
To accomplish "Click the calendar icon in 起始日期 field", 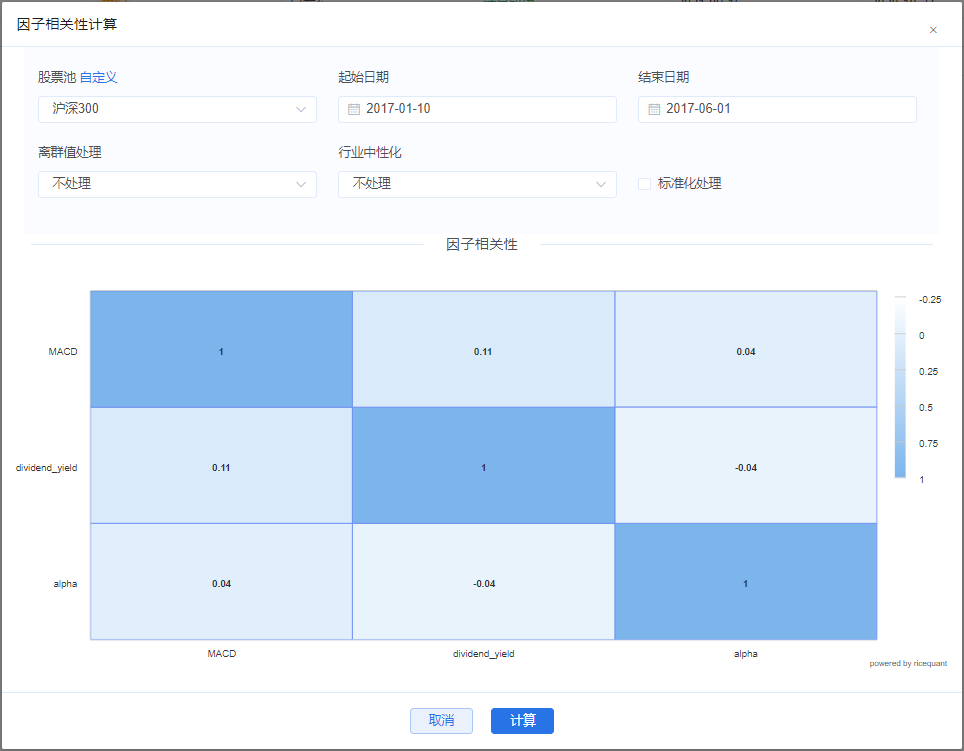I will [x=353, y=109].
